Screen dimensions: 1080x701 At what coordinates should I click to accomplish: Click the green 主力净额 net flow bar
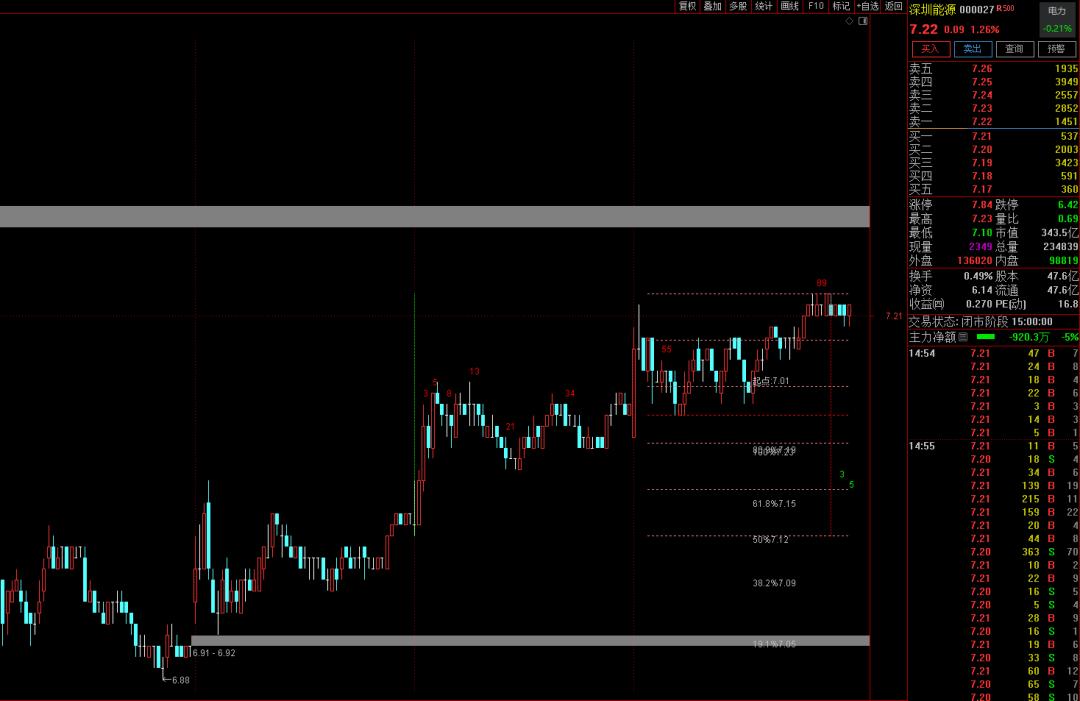[x=986, y=337]
